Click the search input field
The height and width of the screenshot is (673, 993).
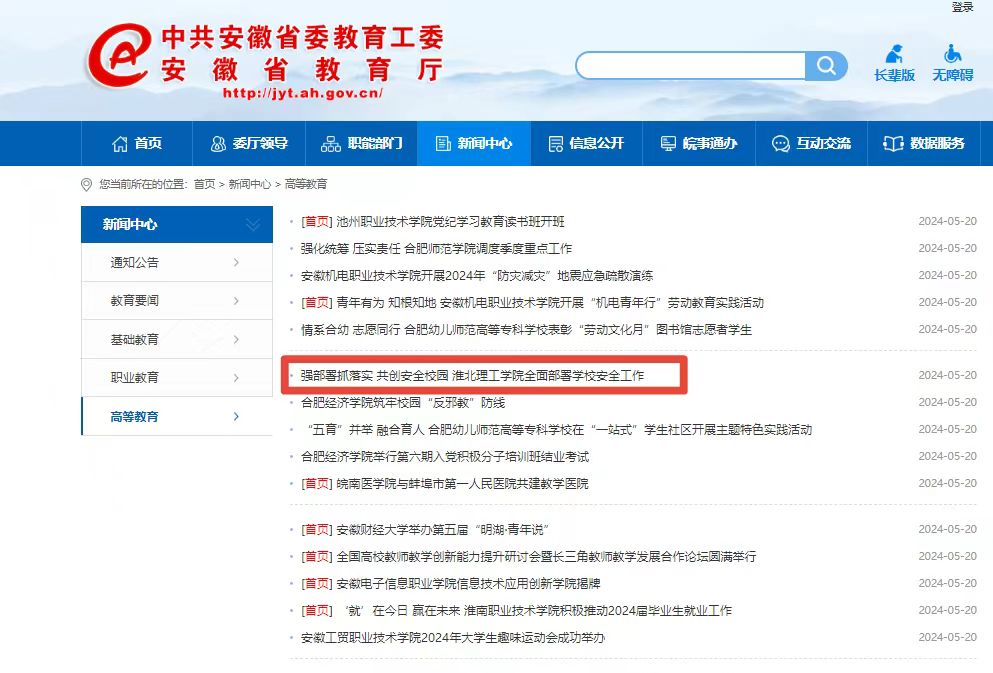point(690,66)
